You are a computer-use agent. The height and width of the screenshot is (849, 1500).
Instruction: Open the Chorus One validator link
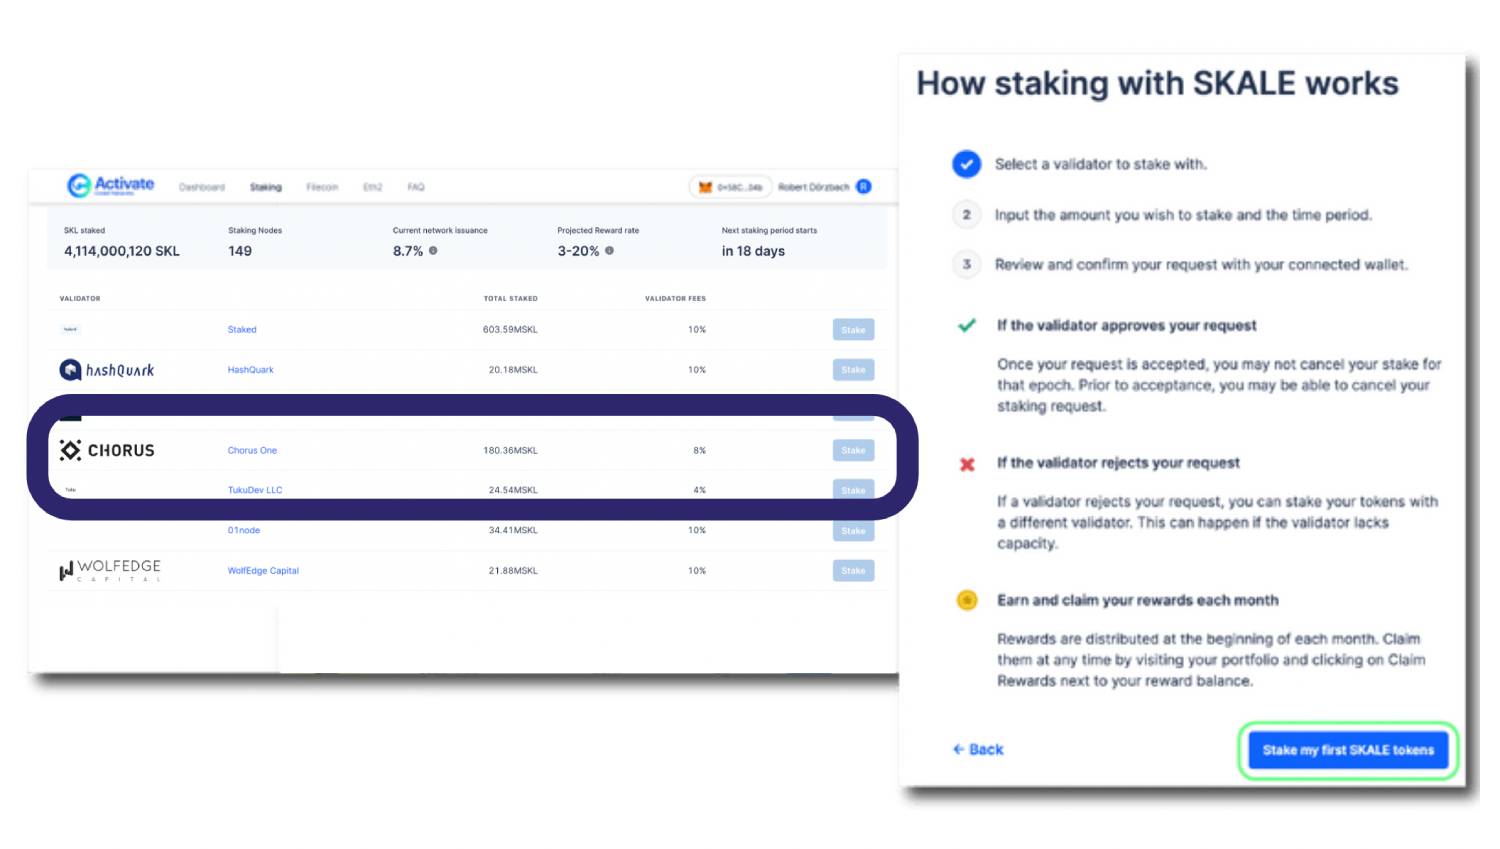251,450
